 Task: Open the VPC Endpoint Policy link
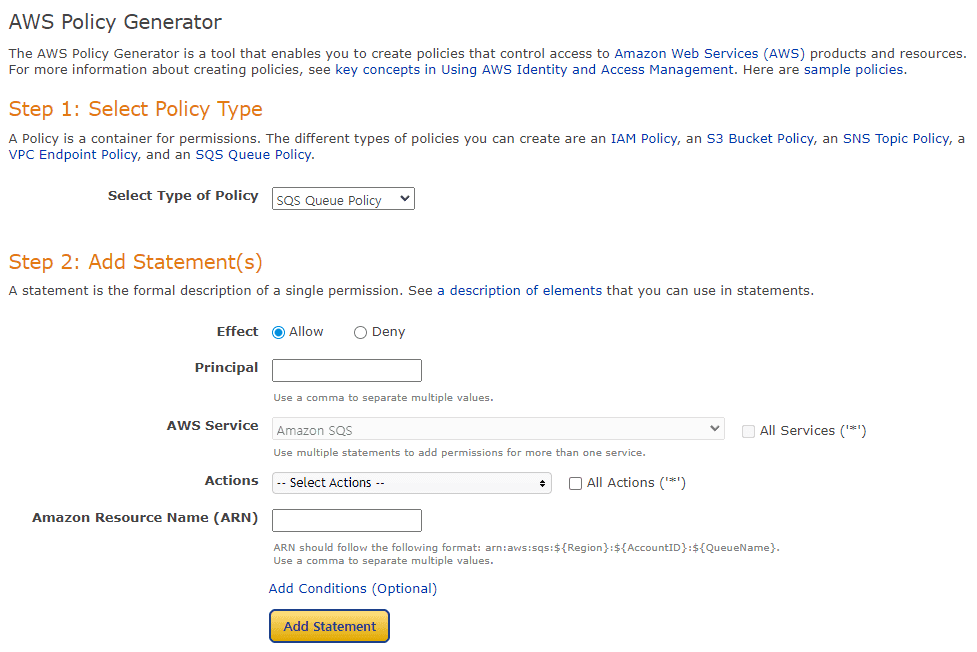(73, 155)
